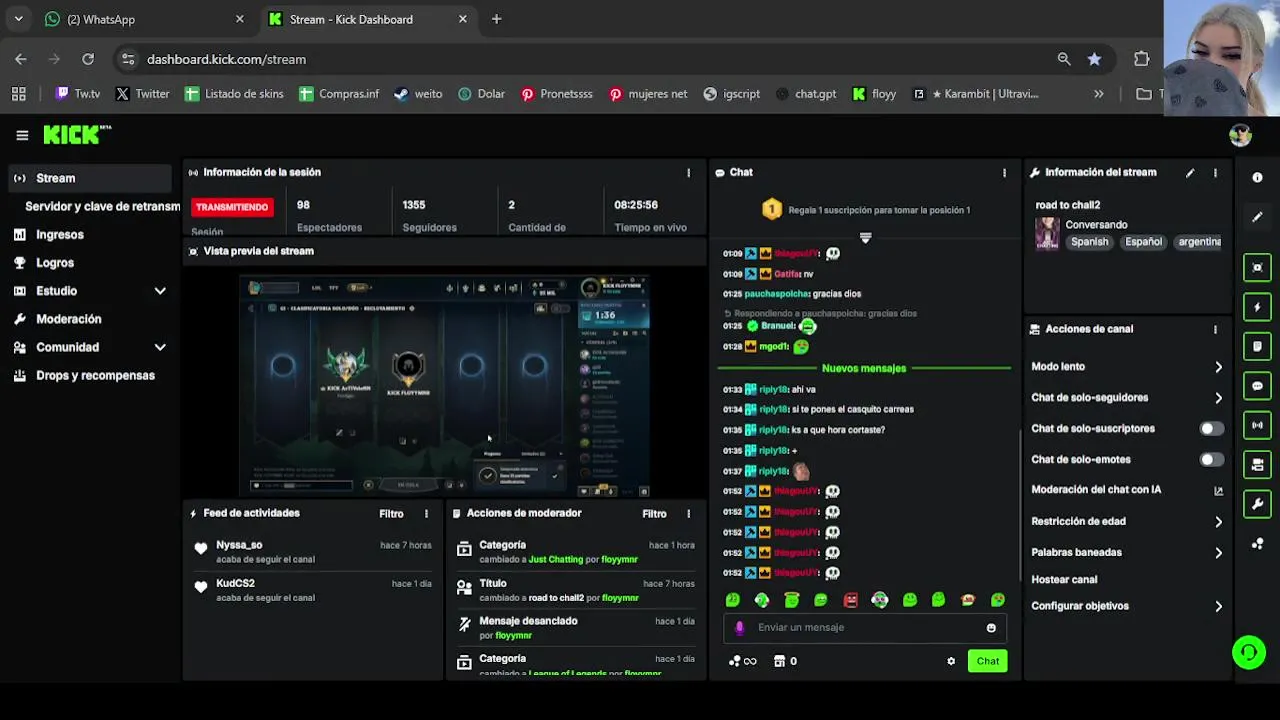Open a new browser tab

pyautogui.click(x=496, y=19)
